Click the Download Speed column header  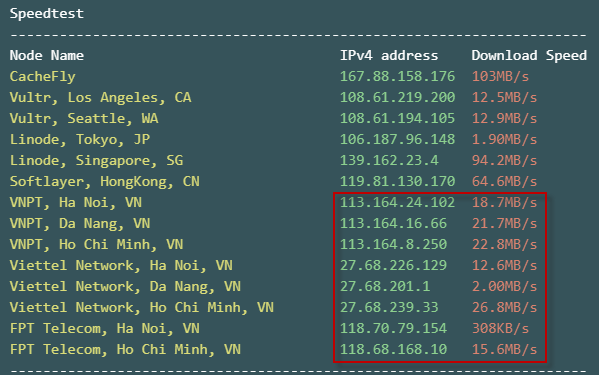pos(529,55)
